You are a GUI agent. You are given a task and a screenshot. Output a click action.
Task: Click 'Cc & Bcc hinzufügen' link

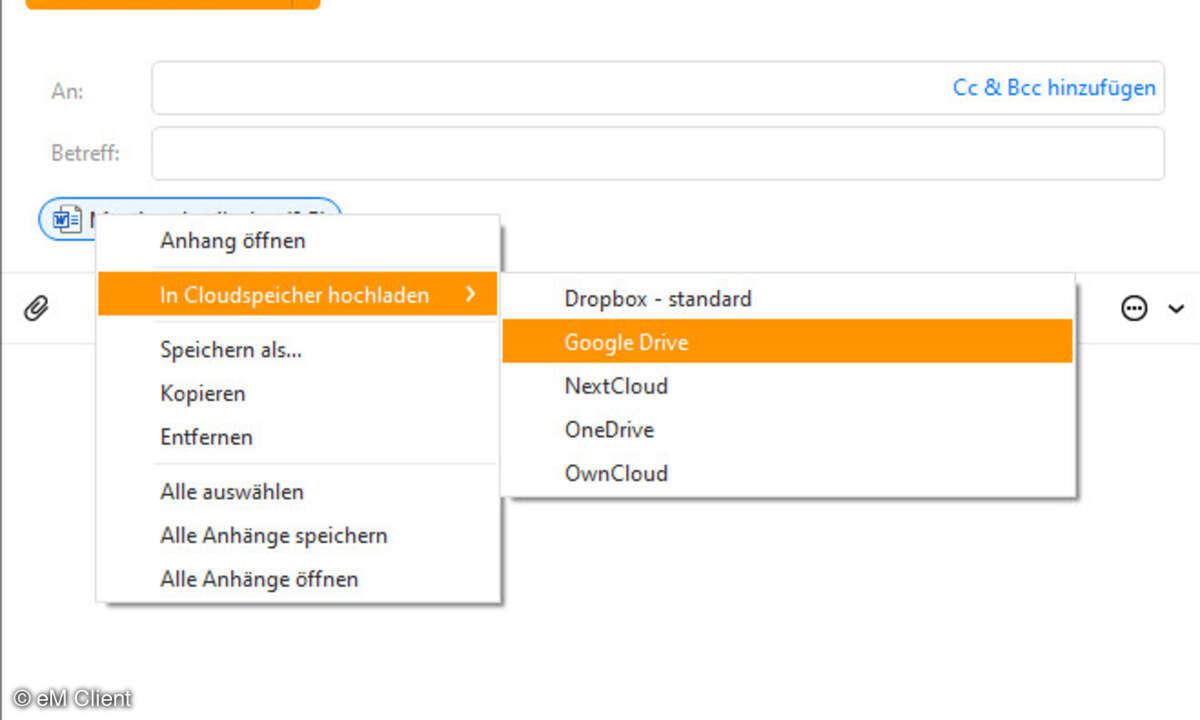(x=1054, y=88)
